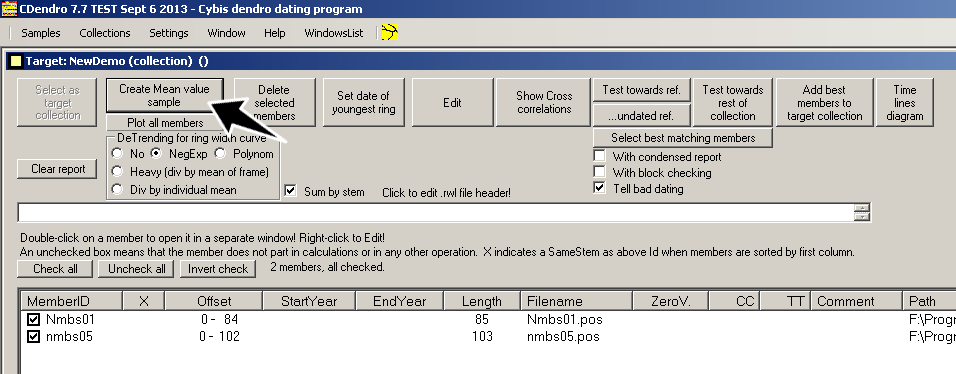Select the Nmbs01.pos filename cell
Screen dimensions: 956x374
[x=565, y=319]
